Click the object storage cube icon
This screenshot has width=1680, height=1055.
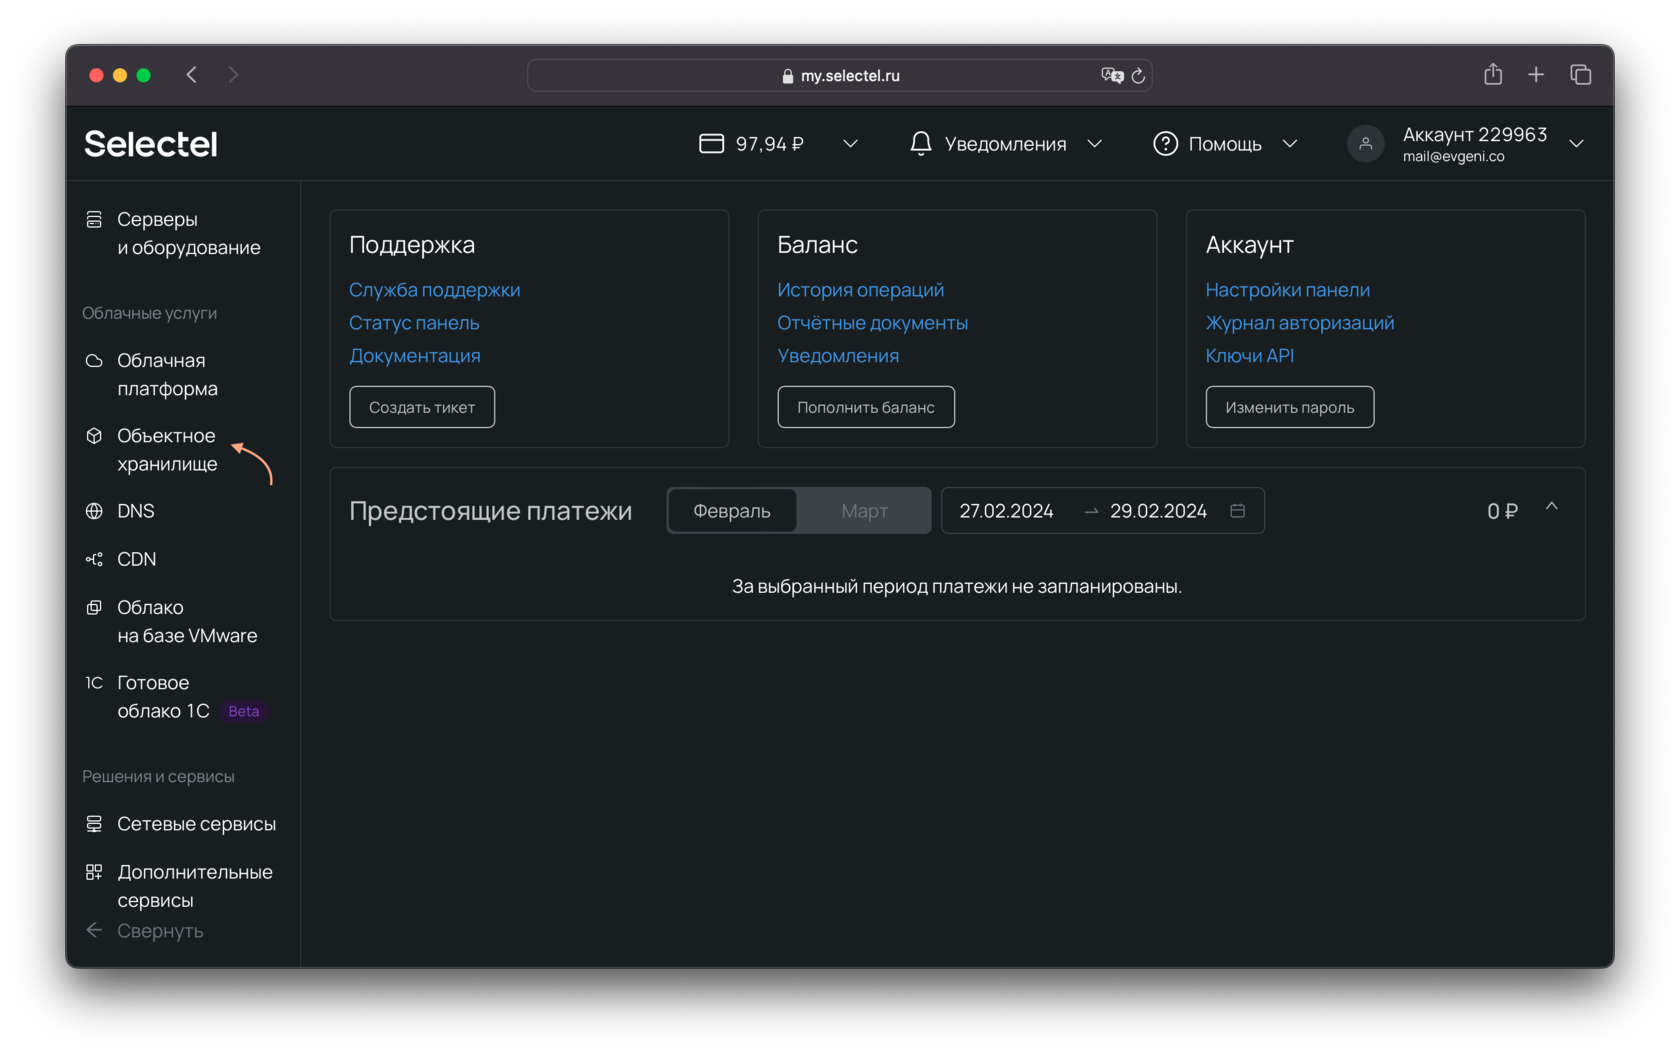[x=94, y=436]
